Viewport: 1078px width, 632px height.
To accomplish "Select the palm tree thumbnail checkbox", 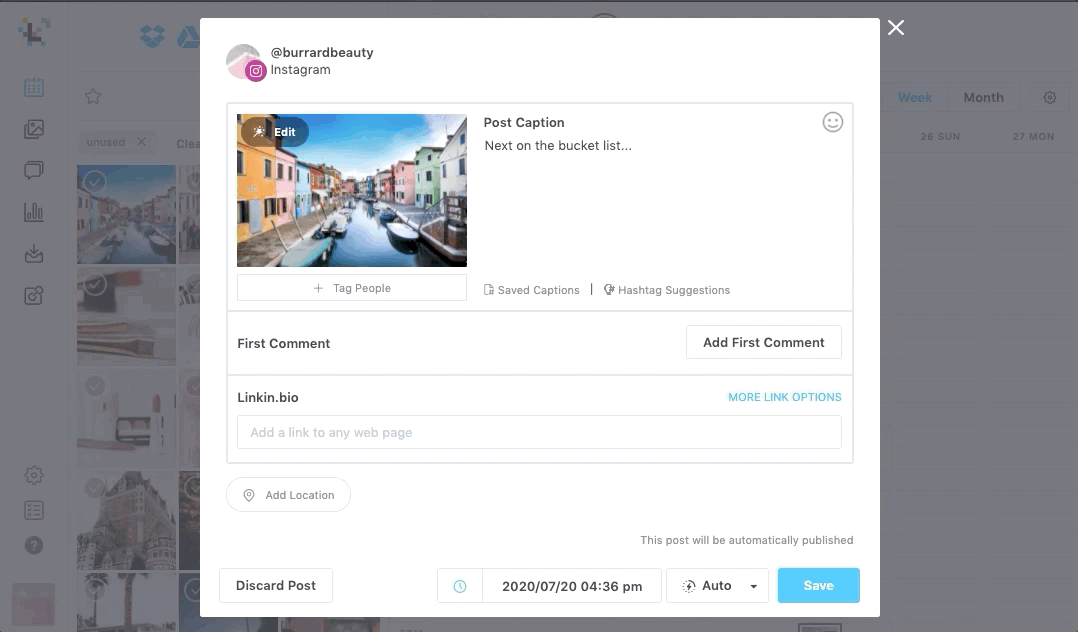I will pyautogui.click(x=95, y=589).
